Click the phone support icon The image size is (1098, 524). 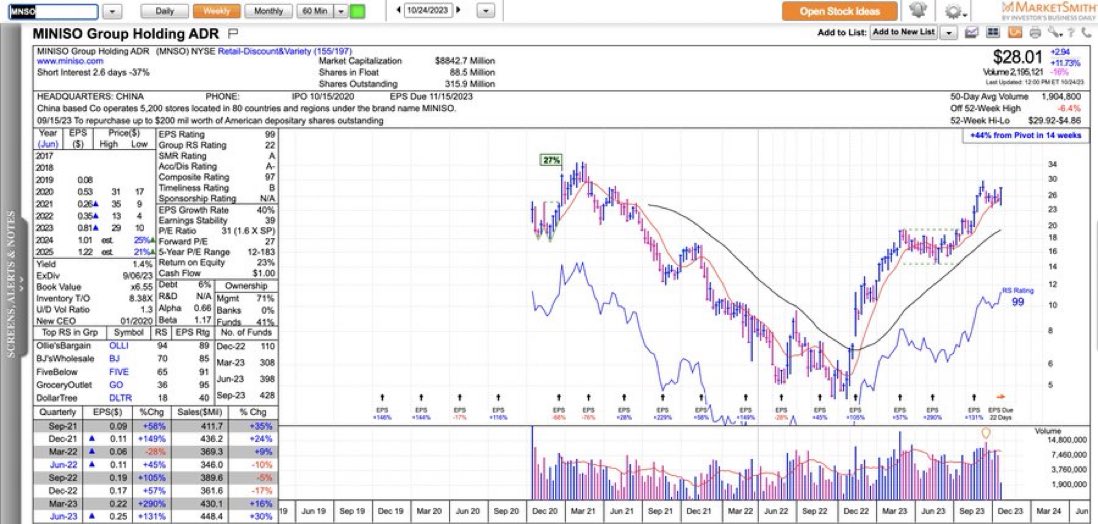tap(1085, 32)
